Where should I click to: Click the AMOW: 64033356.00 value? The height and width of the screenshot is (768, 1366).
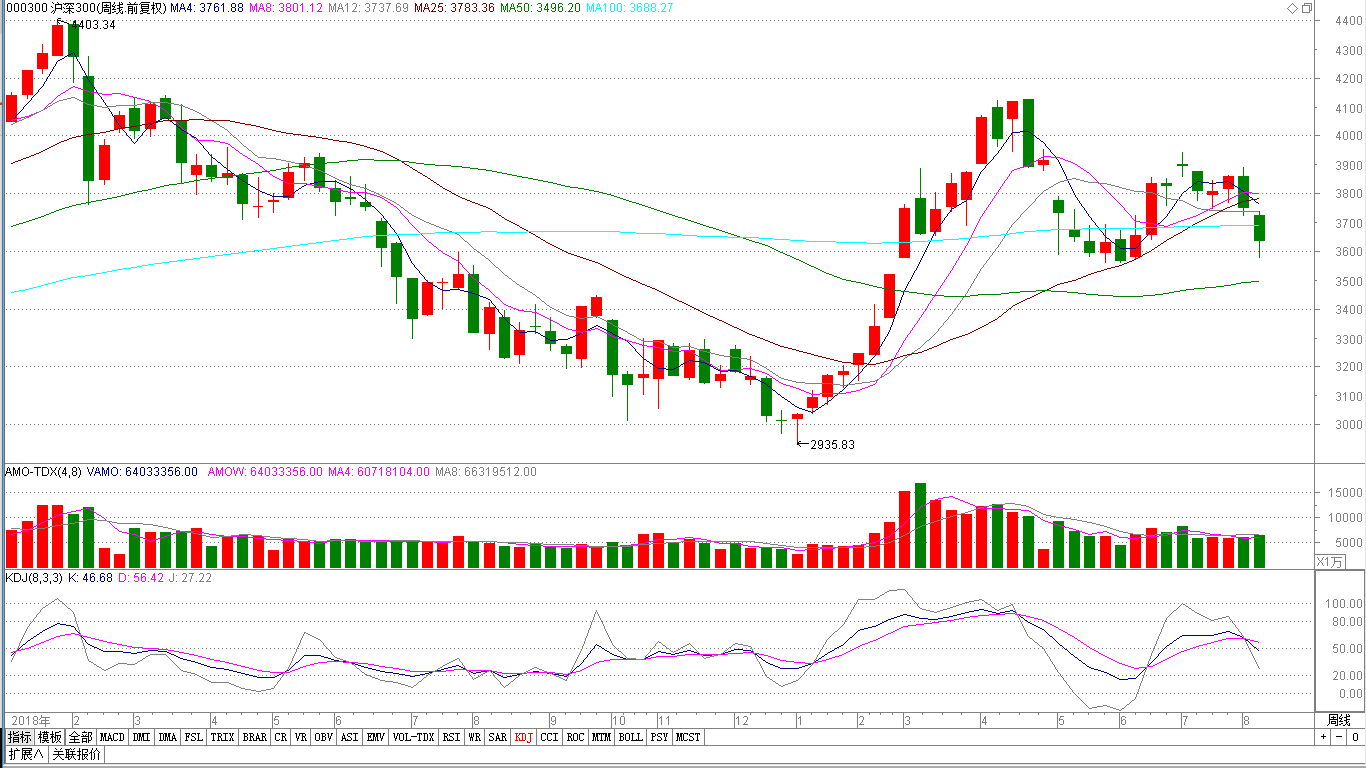pyautogui.click(x=265, y=472)
